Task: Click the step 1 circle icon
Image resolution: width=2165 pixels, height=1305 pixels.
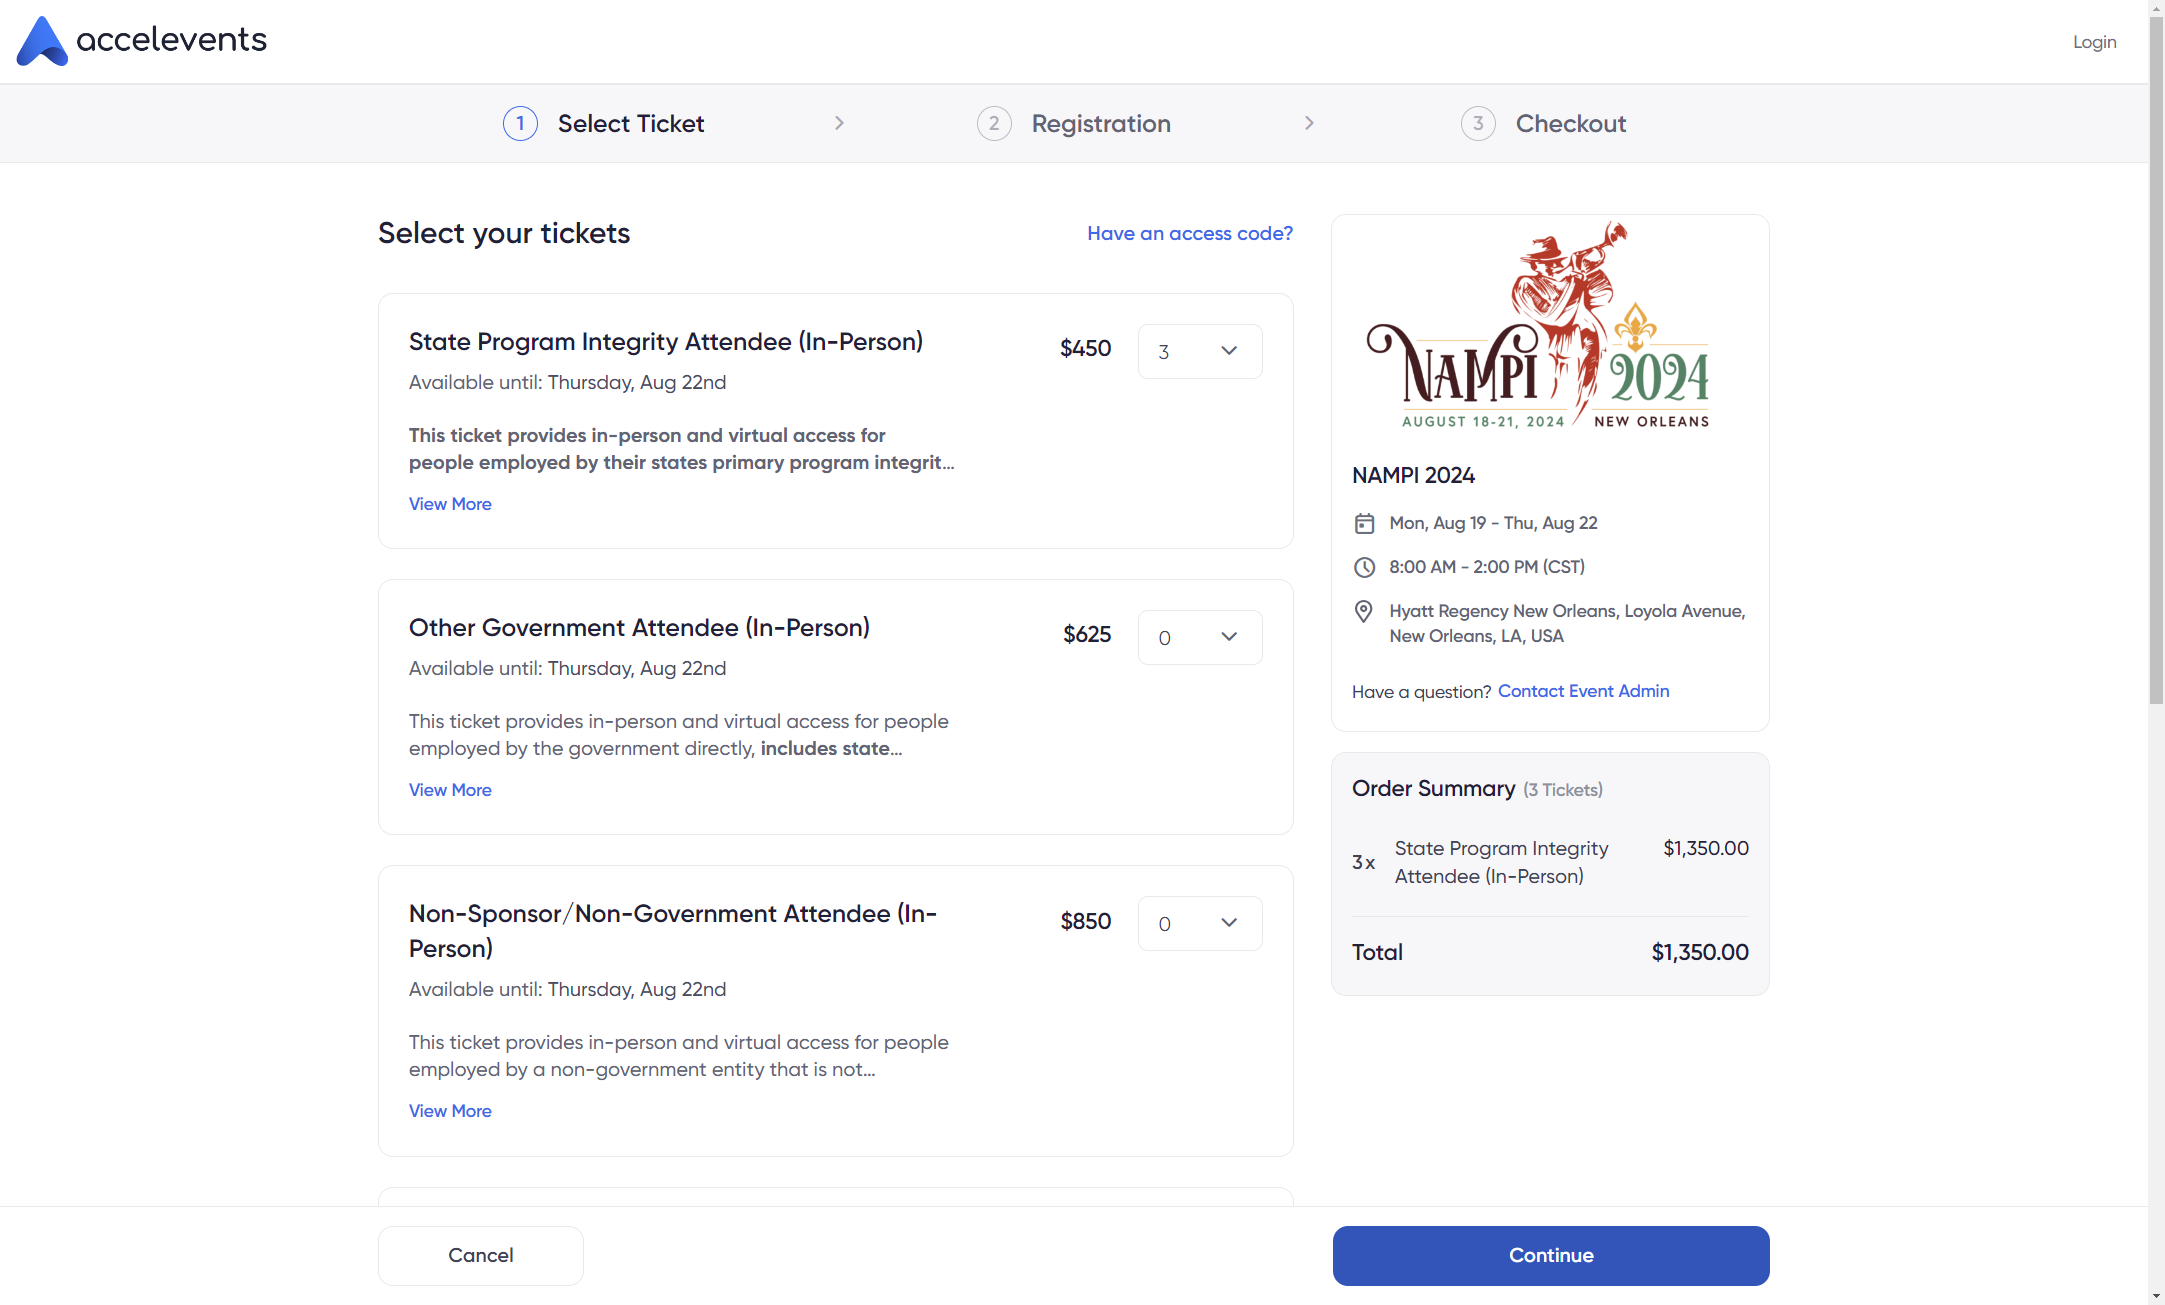Action: (x=520, y=123)
